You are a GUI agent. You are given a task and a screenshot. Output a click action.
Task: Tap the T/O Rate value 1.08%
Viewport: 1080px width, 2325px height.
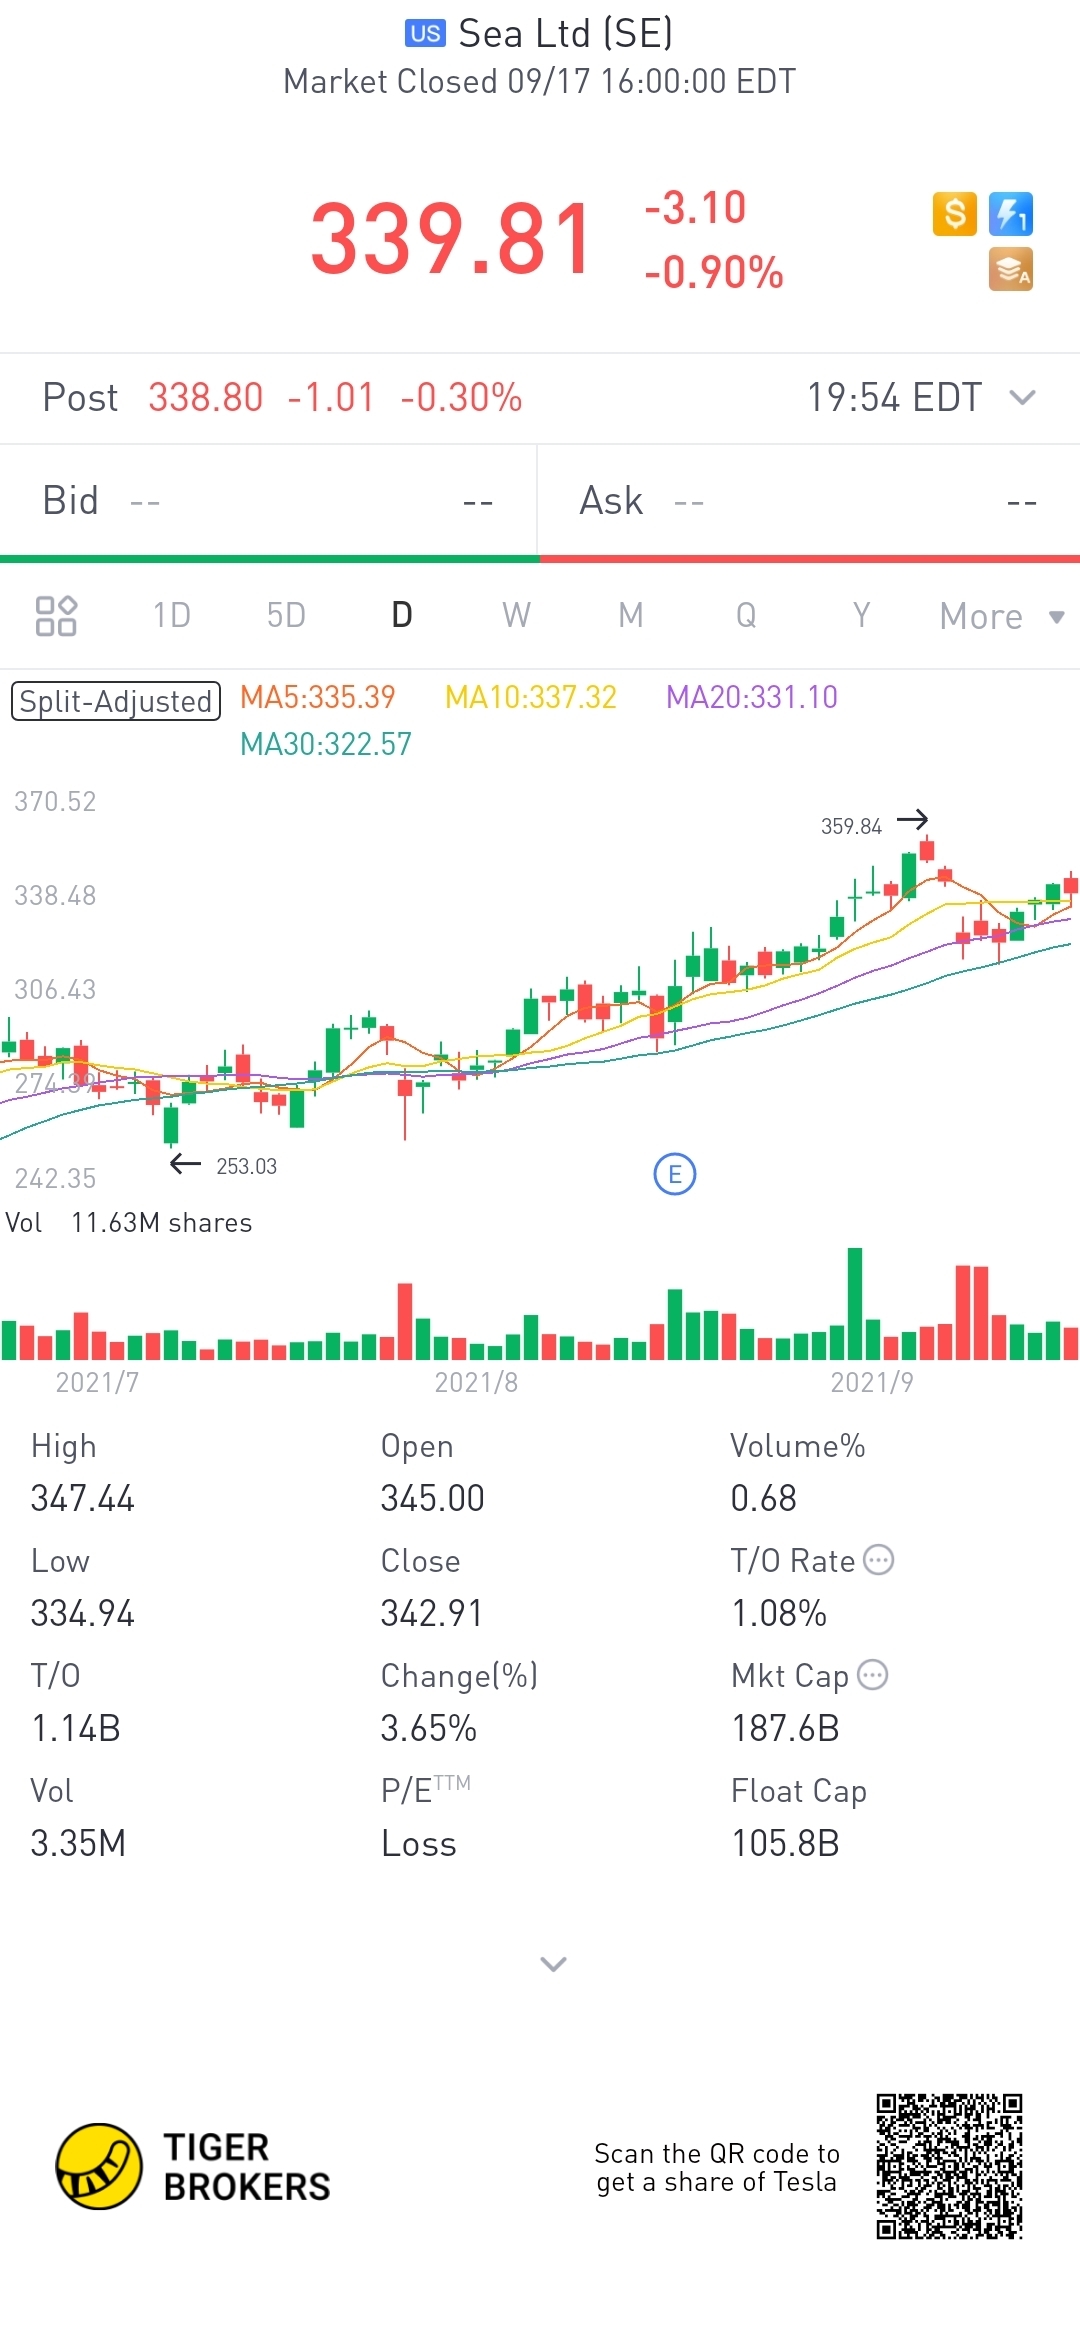[779, 1613]
